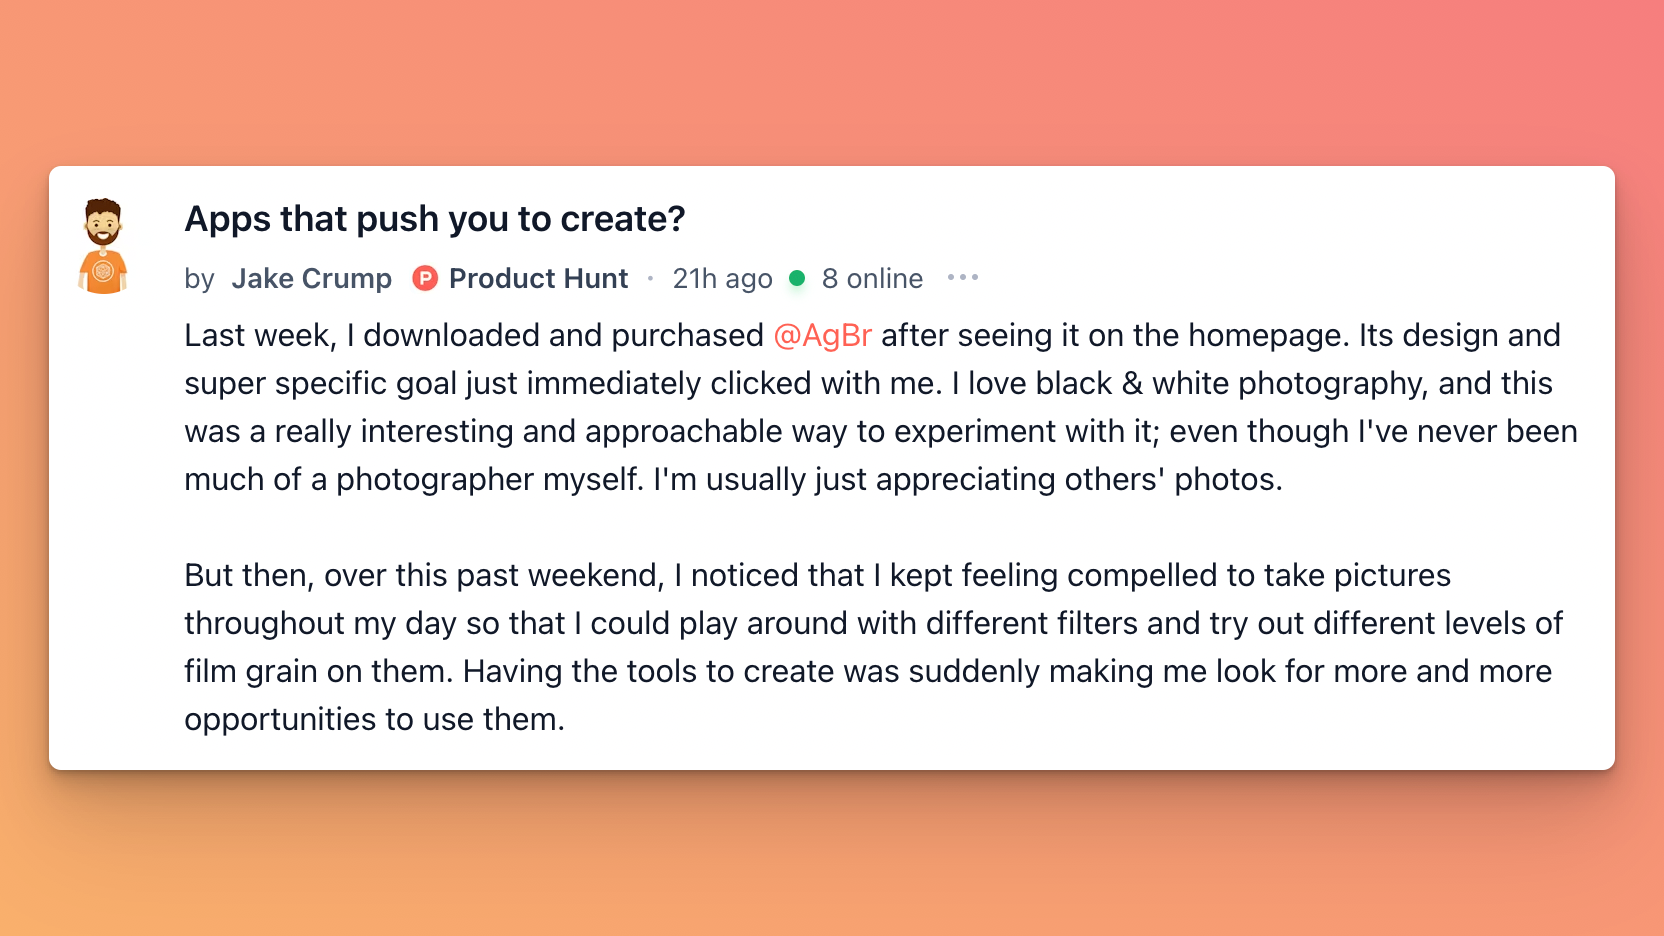This screenshot has height=936, width=1664.
Task: Click the gradient background above the post card
Action: point(832,80)
